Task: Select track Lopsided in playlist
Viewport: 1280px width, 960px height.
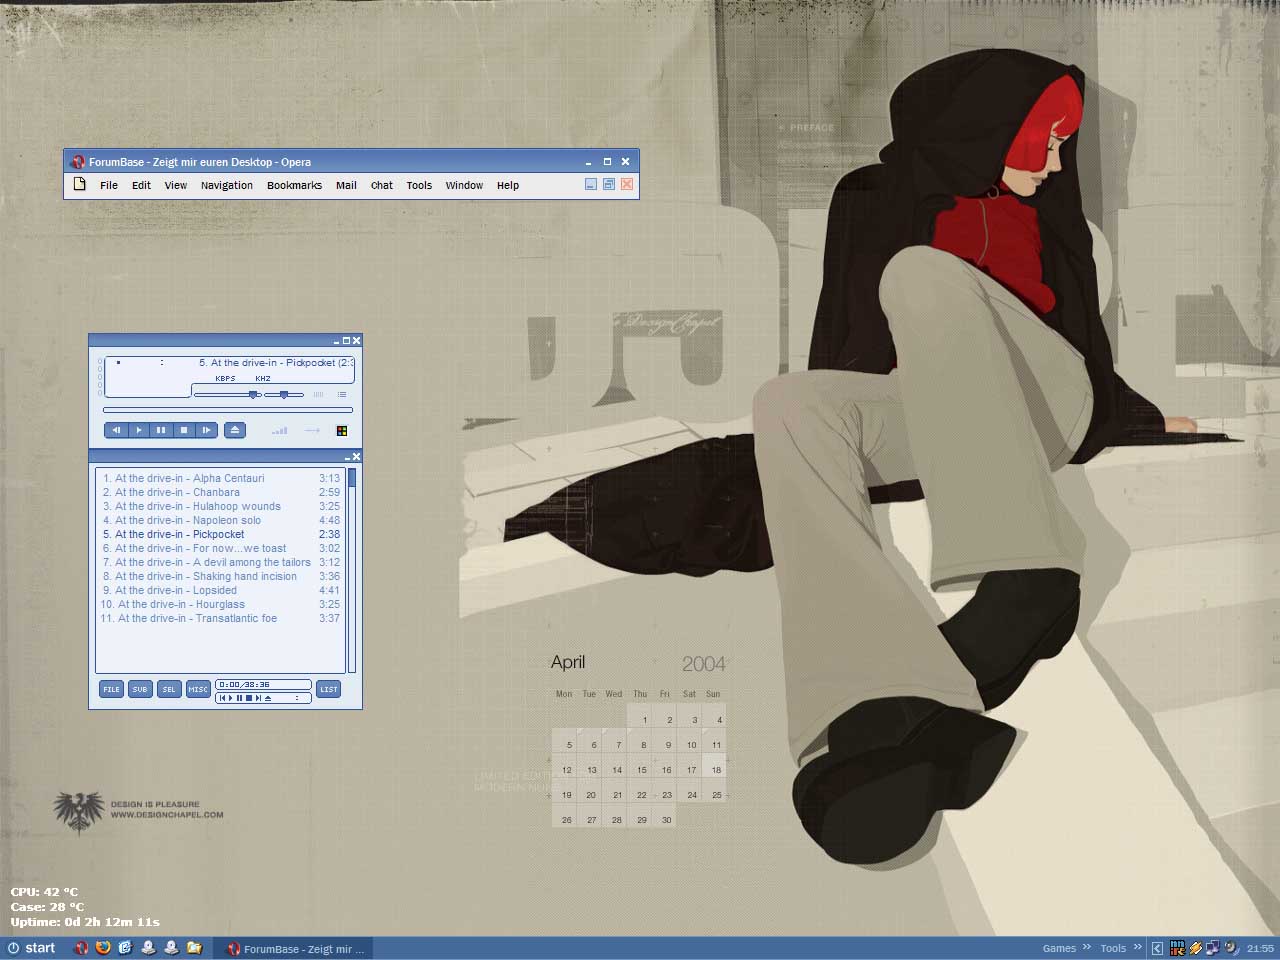Action: (221, 590)
